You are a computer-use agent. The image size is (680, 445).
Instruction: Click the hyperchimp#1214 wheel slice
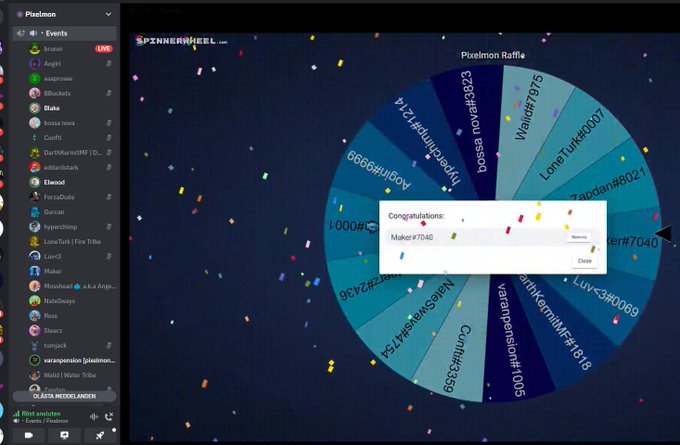427,141
